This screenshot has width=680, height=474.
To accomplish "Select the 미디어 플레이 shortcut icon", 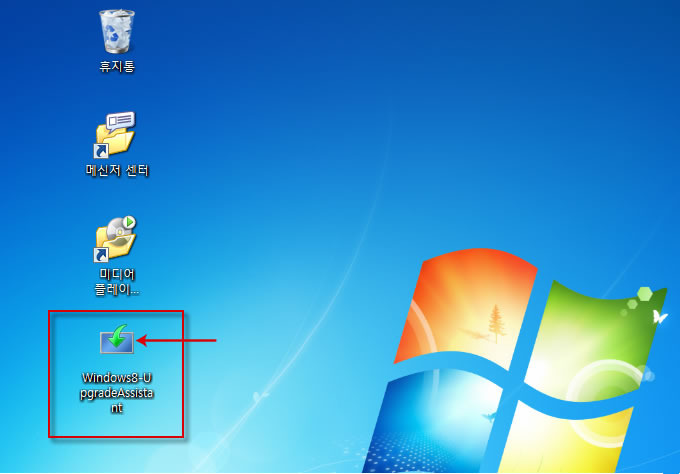I will click(115, 239).
